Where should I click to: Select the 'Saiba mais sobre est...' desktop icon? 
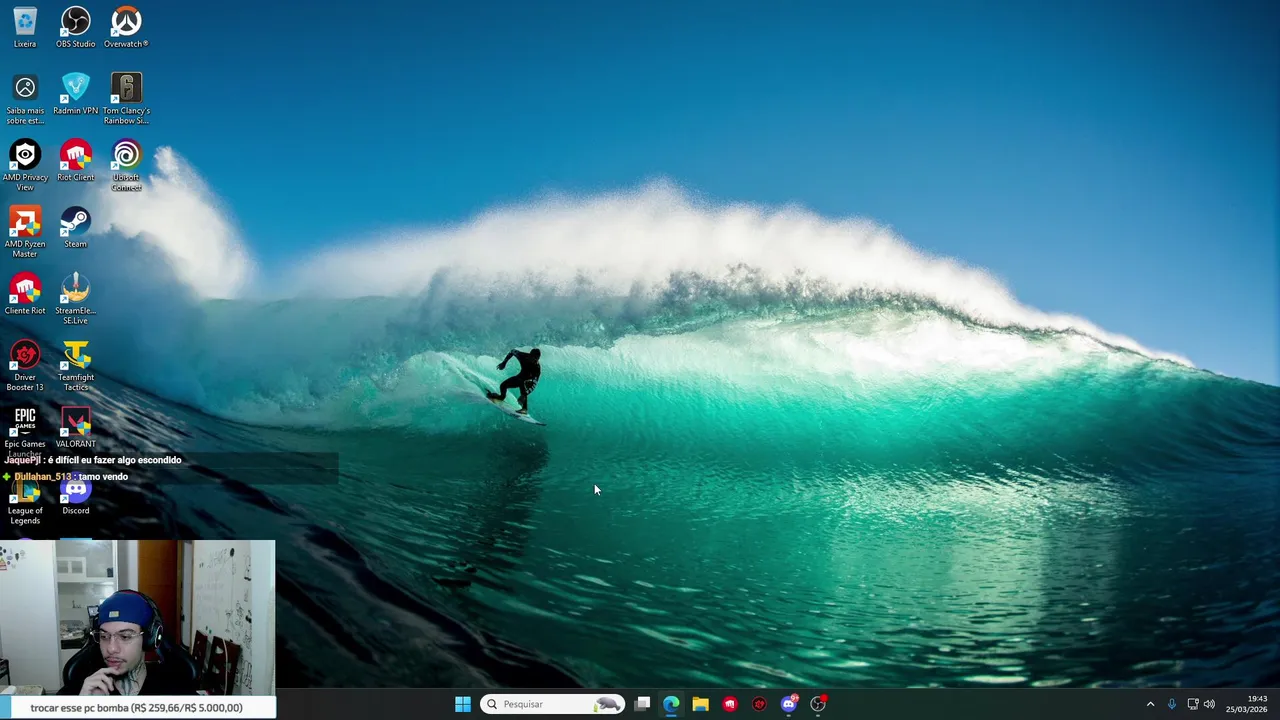pyautogui.click(x=25, y=99)
